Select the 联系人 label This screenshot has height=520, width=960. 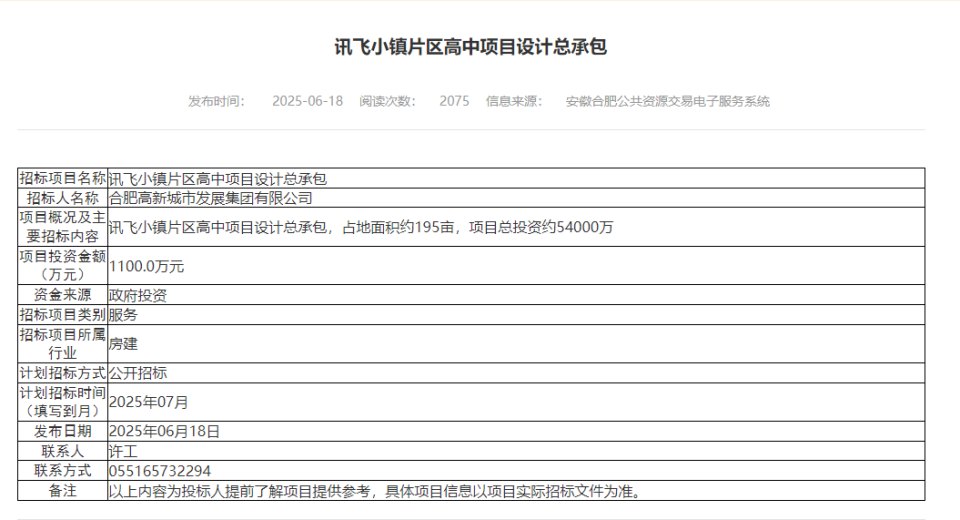62,451
